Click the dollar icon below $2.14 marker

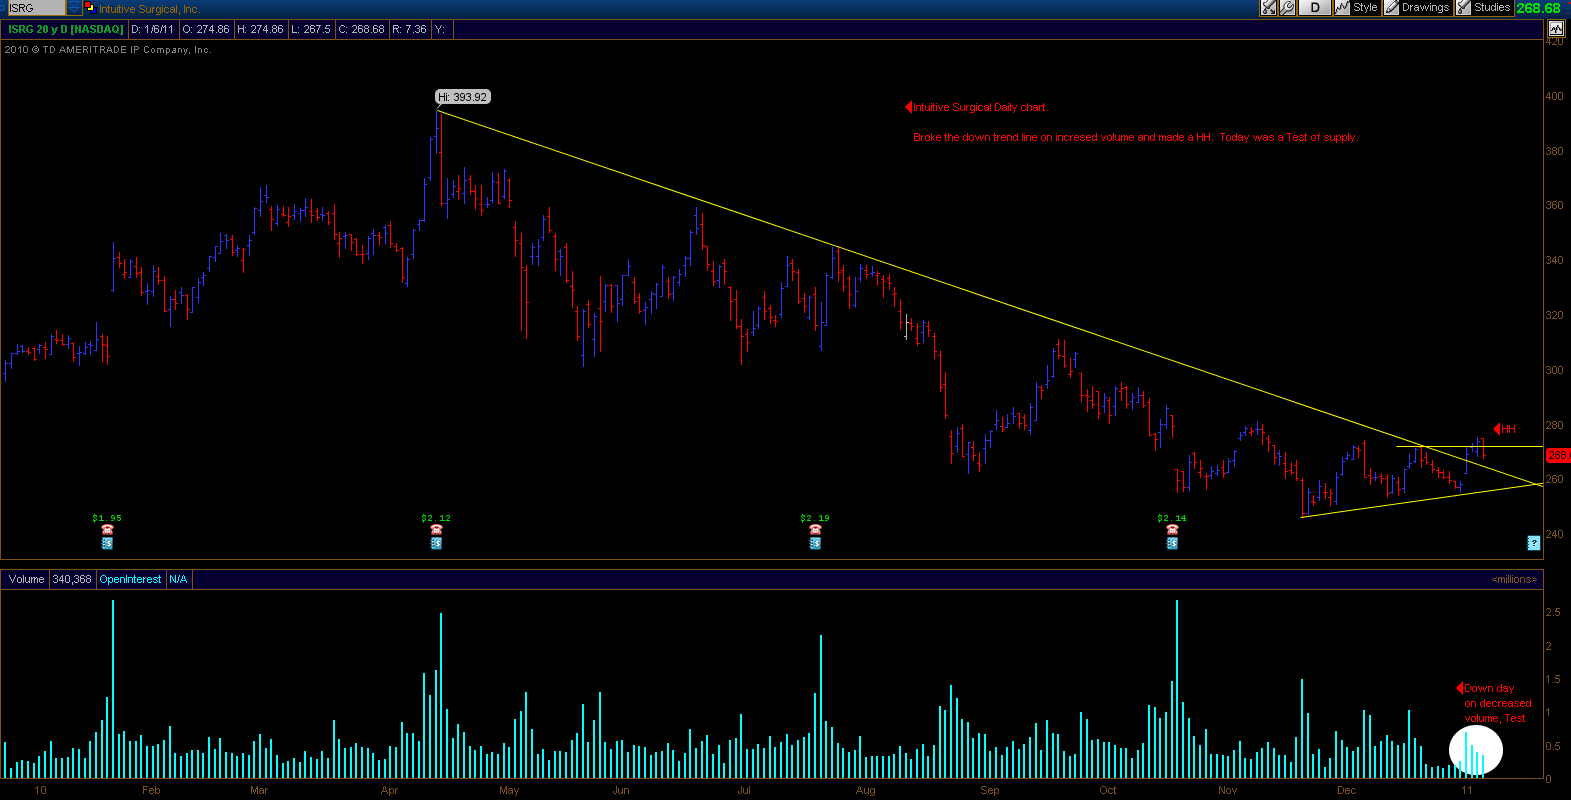tap(1172, 543)
